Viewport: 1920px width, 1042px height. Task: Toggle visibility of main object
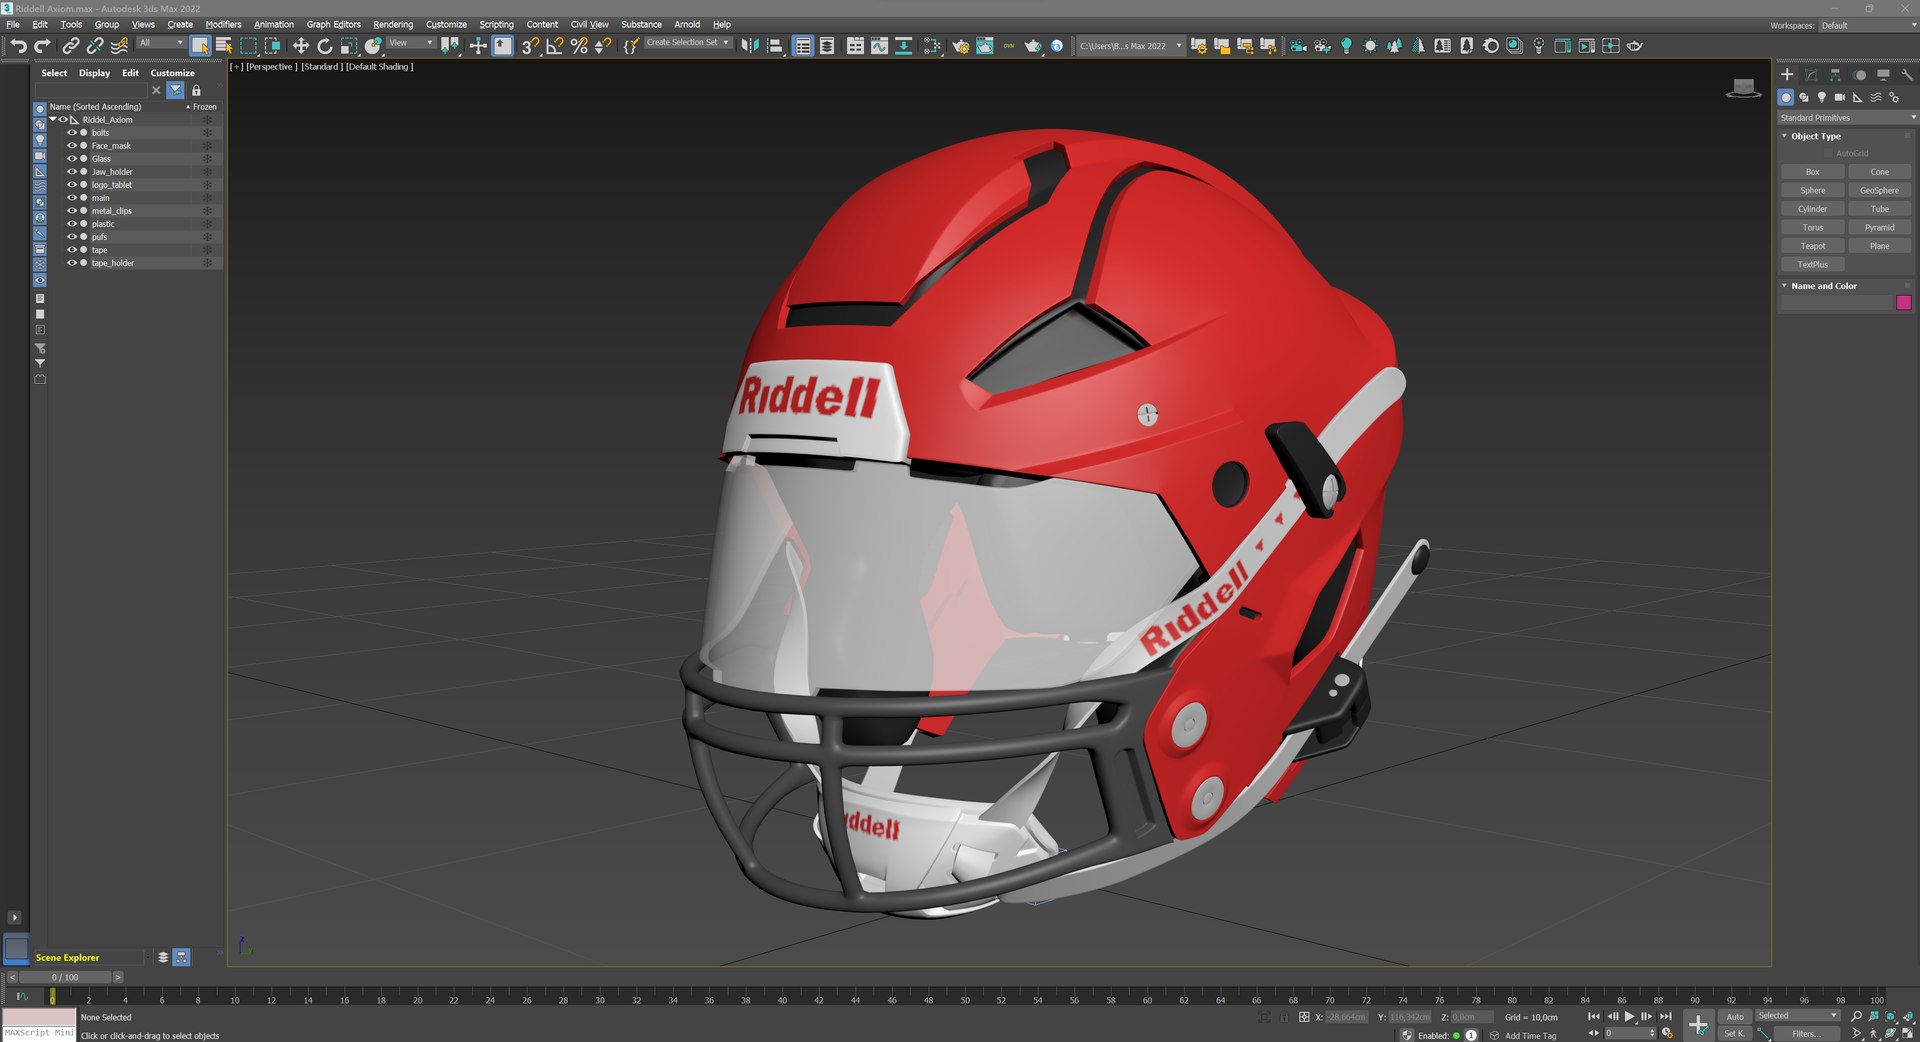[72, 198]
